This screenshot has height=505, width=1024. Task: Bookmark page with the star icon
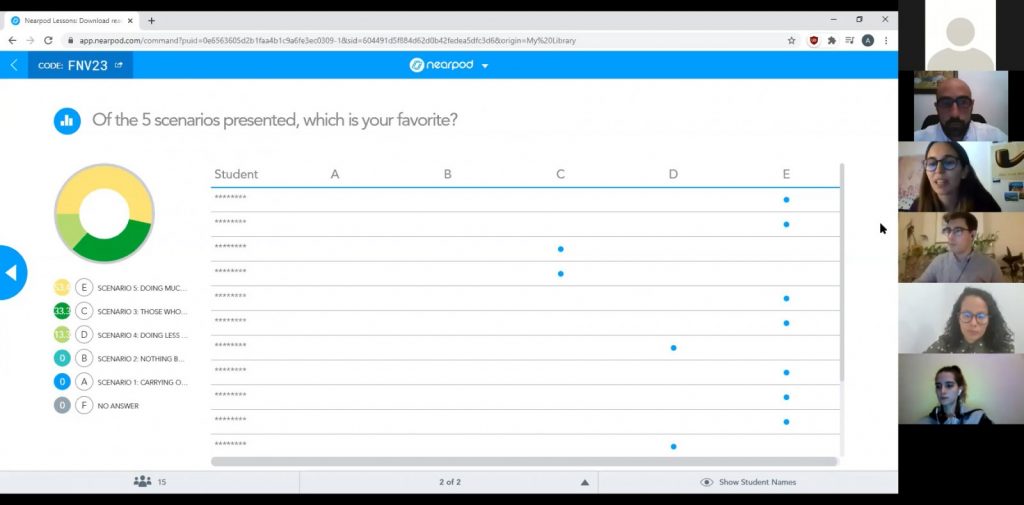point(792,41)
